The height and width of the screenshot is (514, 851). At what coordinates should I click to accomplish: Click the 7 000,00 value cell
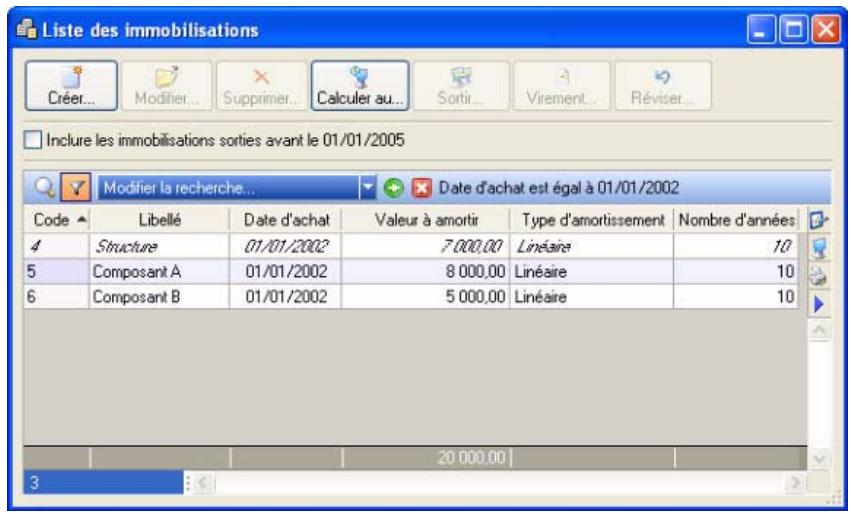[426, 246]
